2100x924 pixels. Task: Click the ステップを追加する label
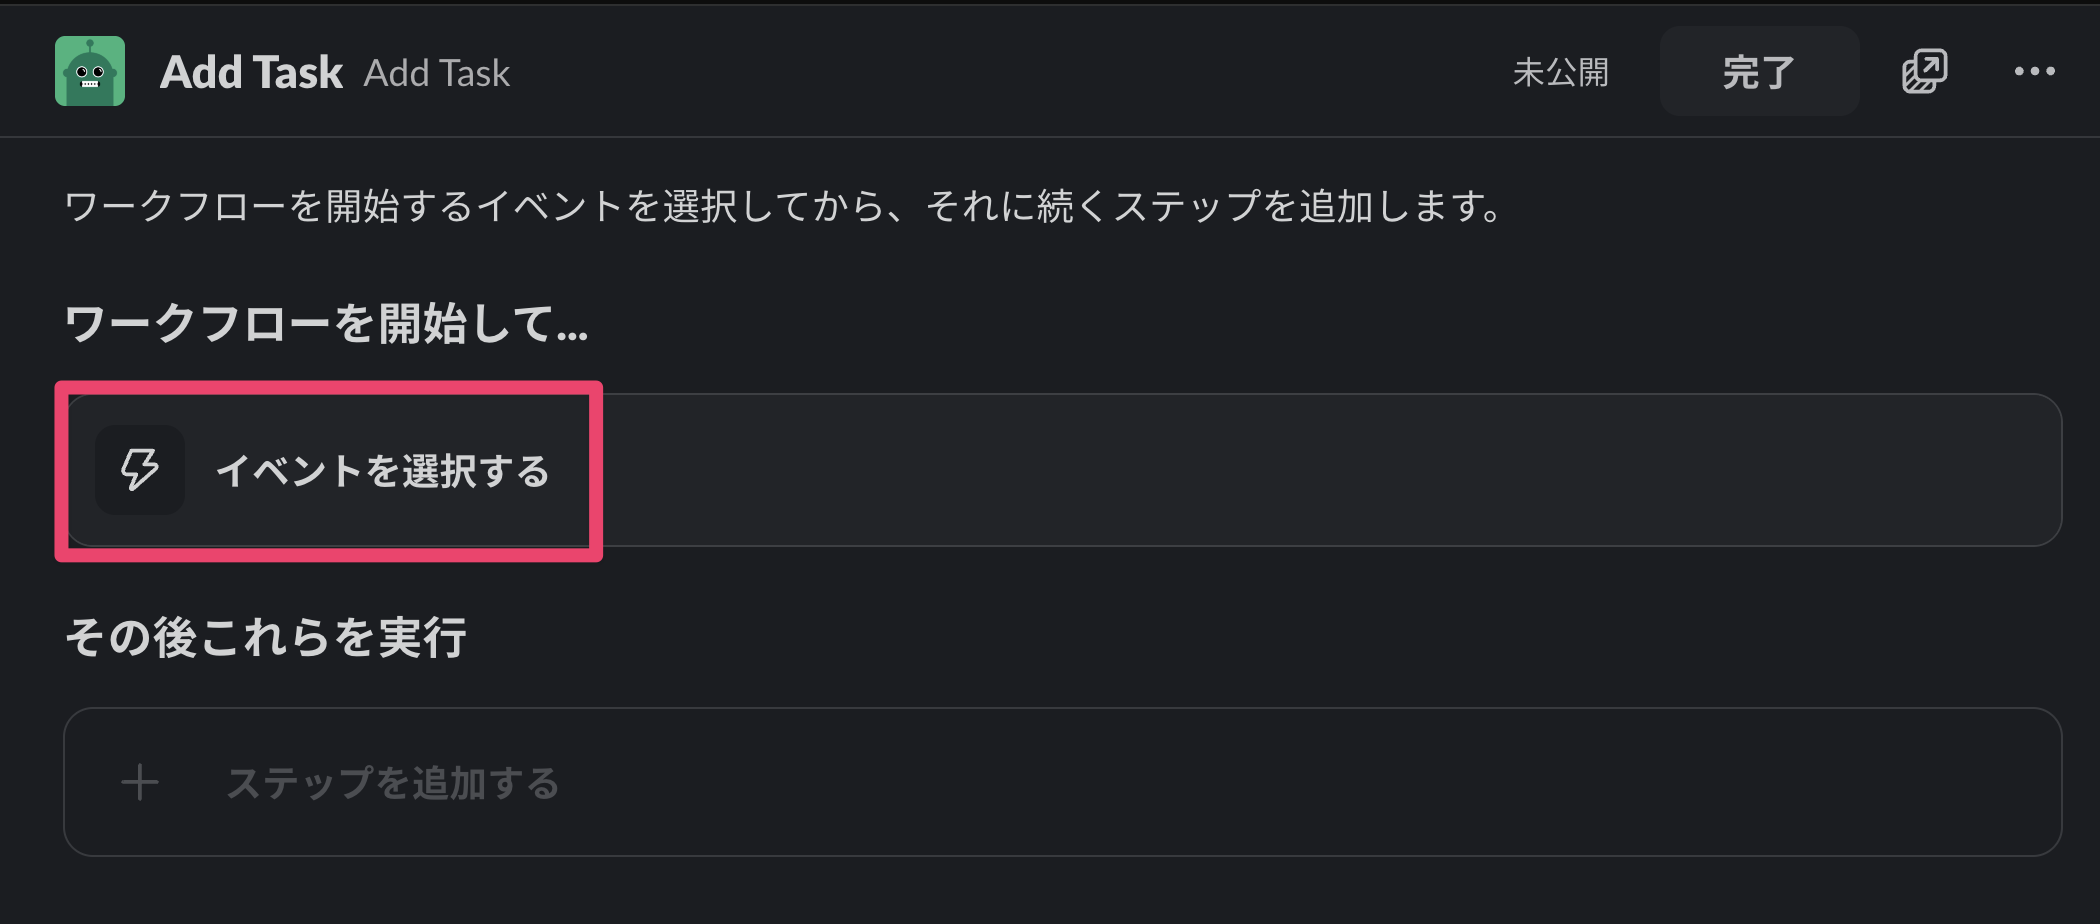tap(393, 783)
